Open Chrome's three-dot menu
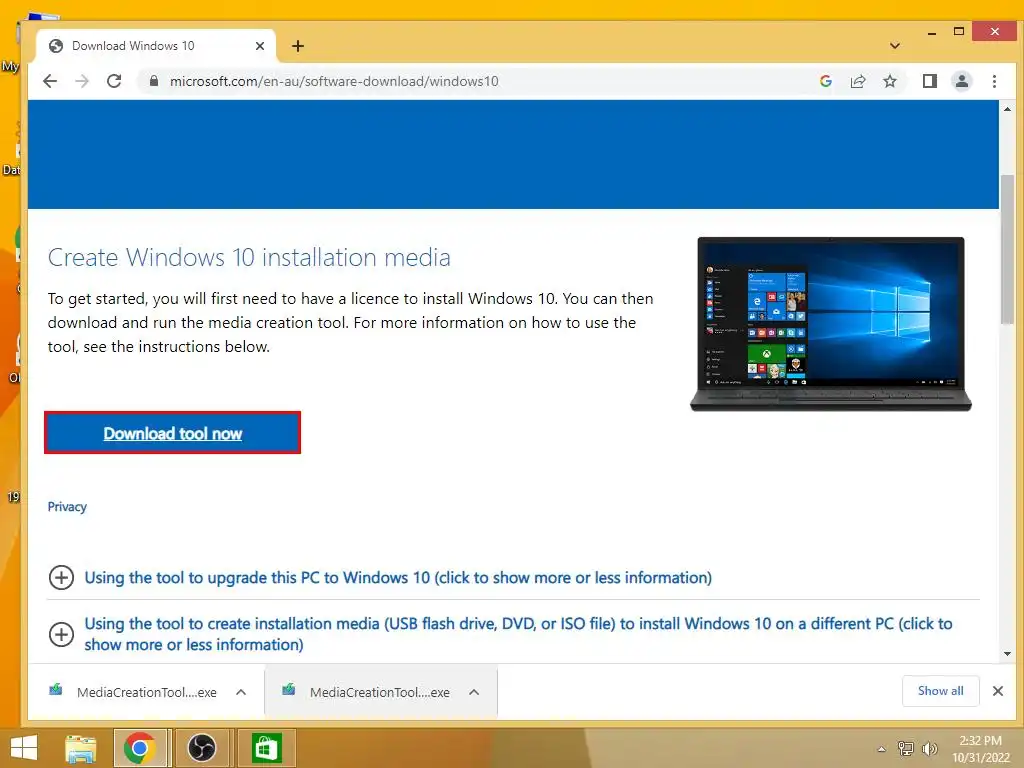The height and width of the screenshot is (768, 1024). [994, 81]
